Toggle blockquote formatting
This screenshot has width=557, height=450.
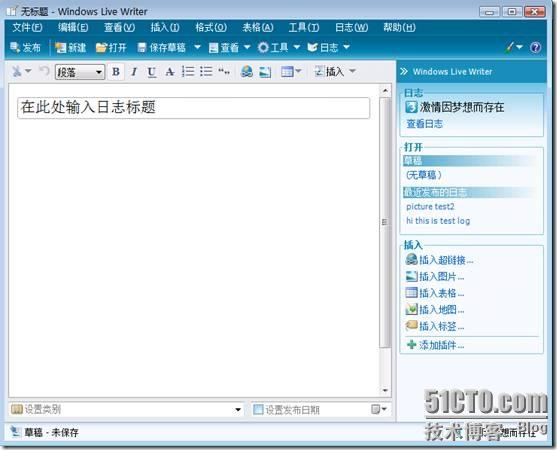[224, 72]
